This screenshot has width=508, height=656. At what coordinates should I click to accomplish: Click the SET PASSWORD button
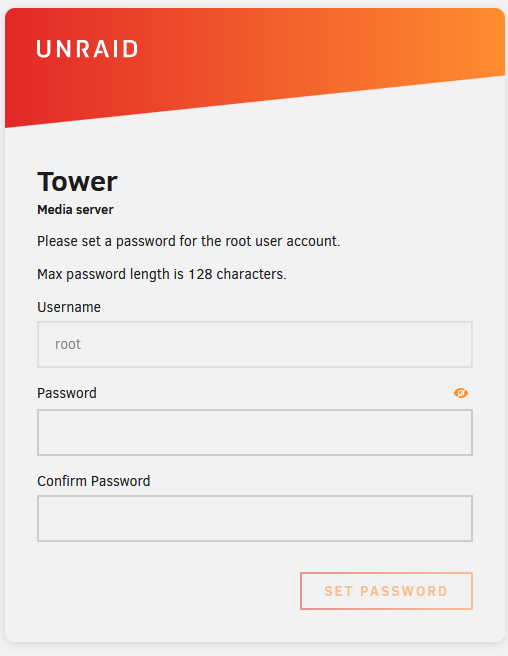(x=386, y=591)
